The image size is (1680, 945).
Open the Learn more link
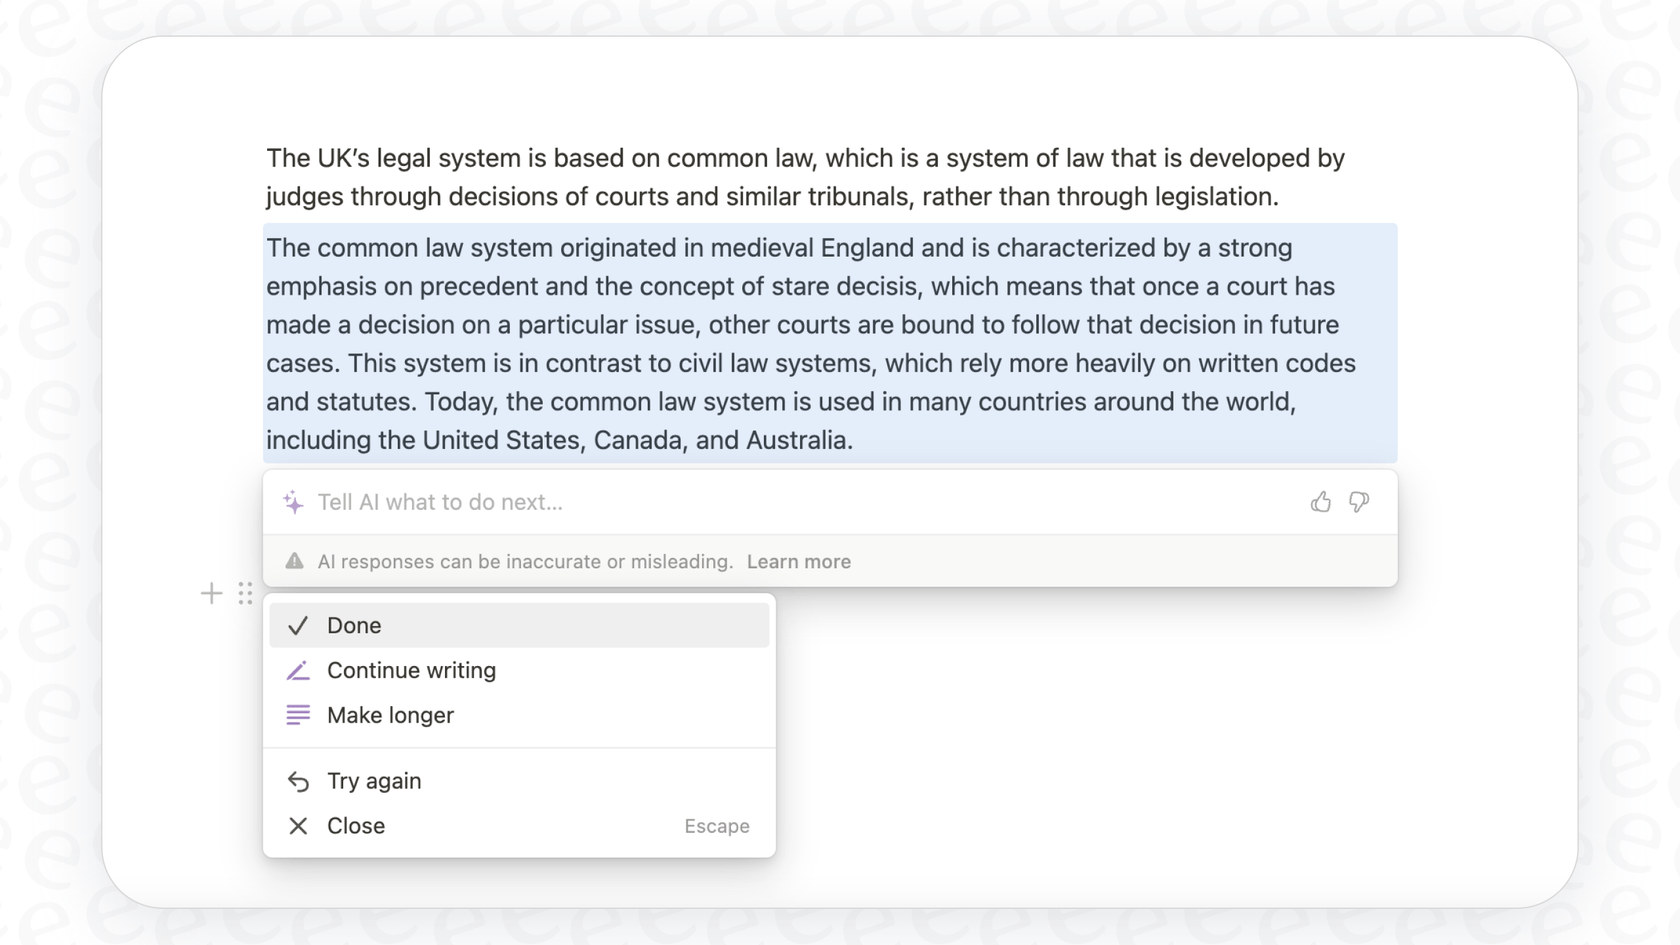798,561
